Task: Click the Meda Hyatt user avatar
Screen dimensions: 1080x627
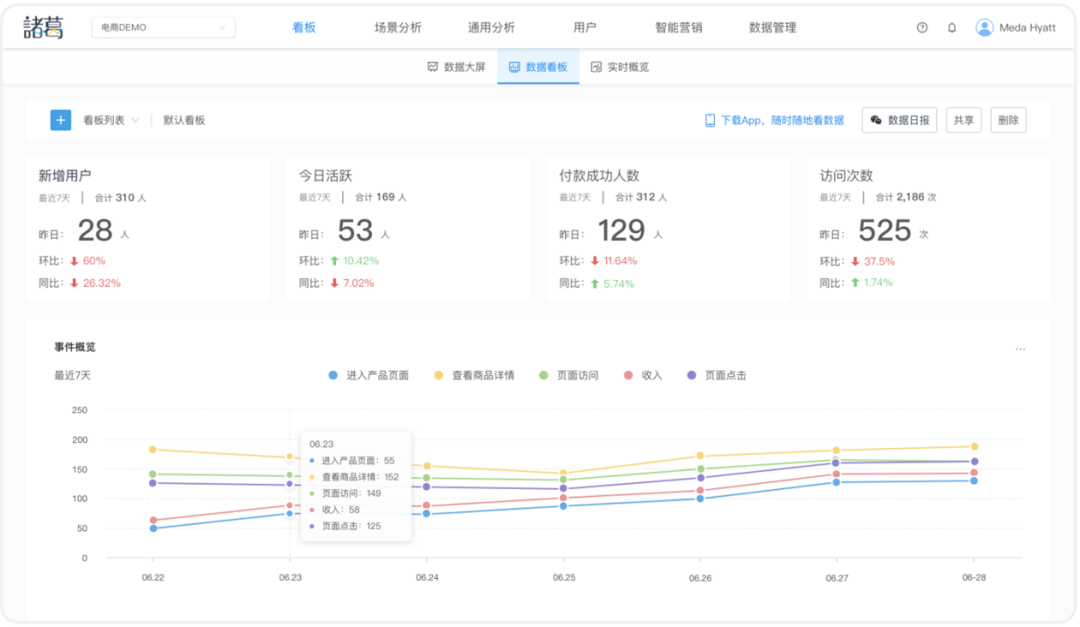Action: tap(985, 28)
